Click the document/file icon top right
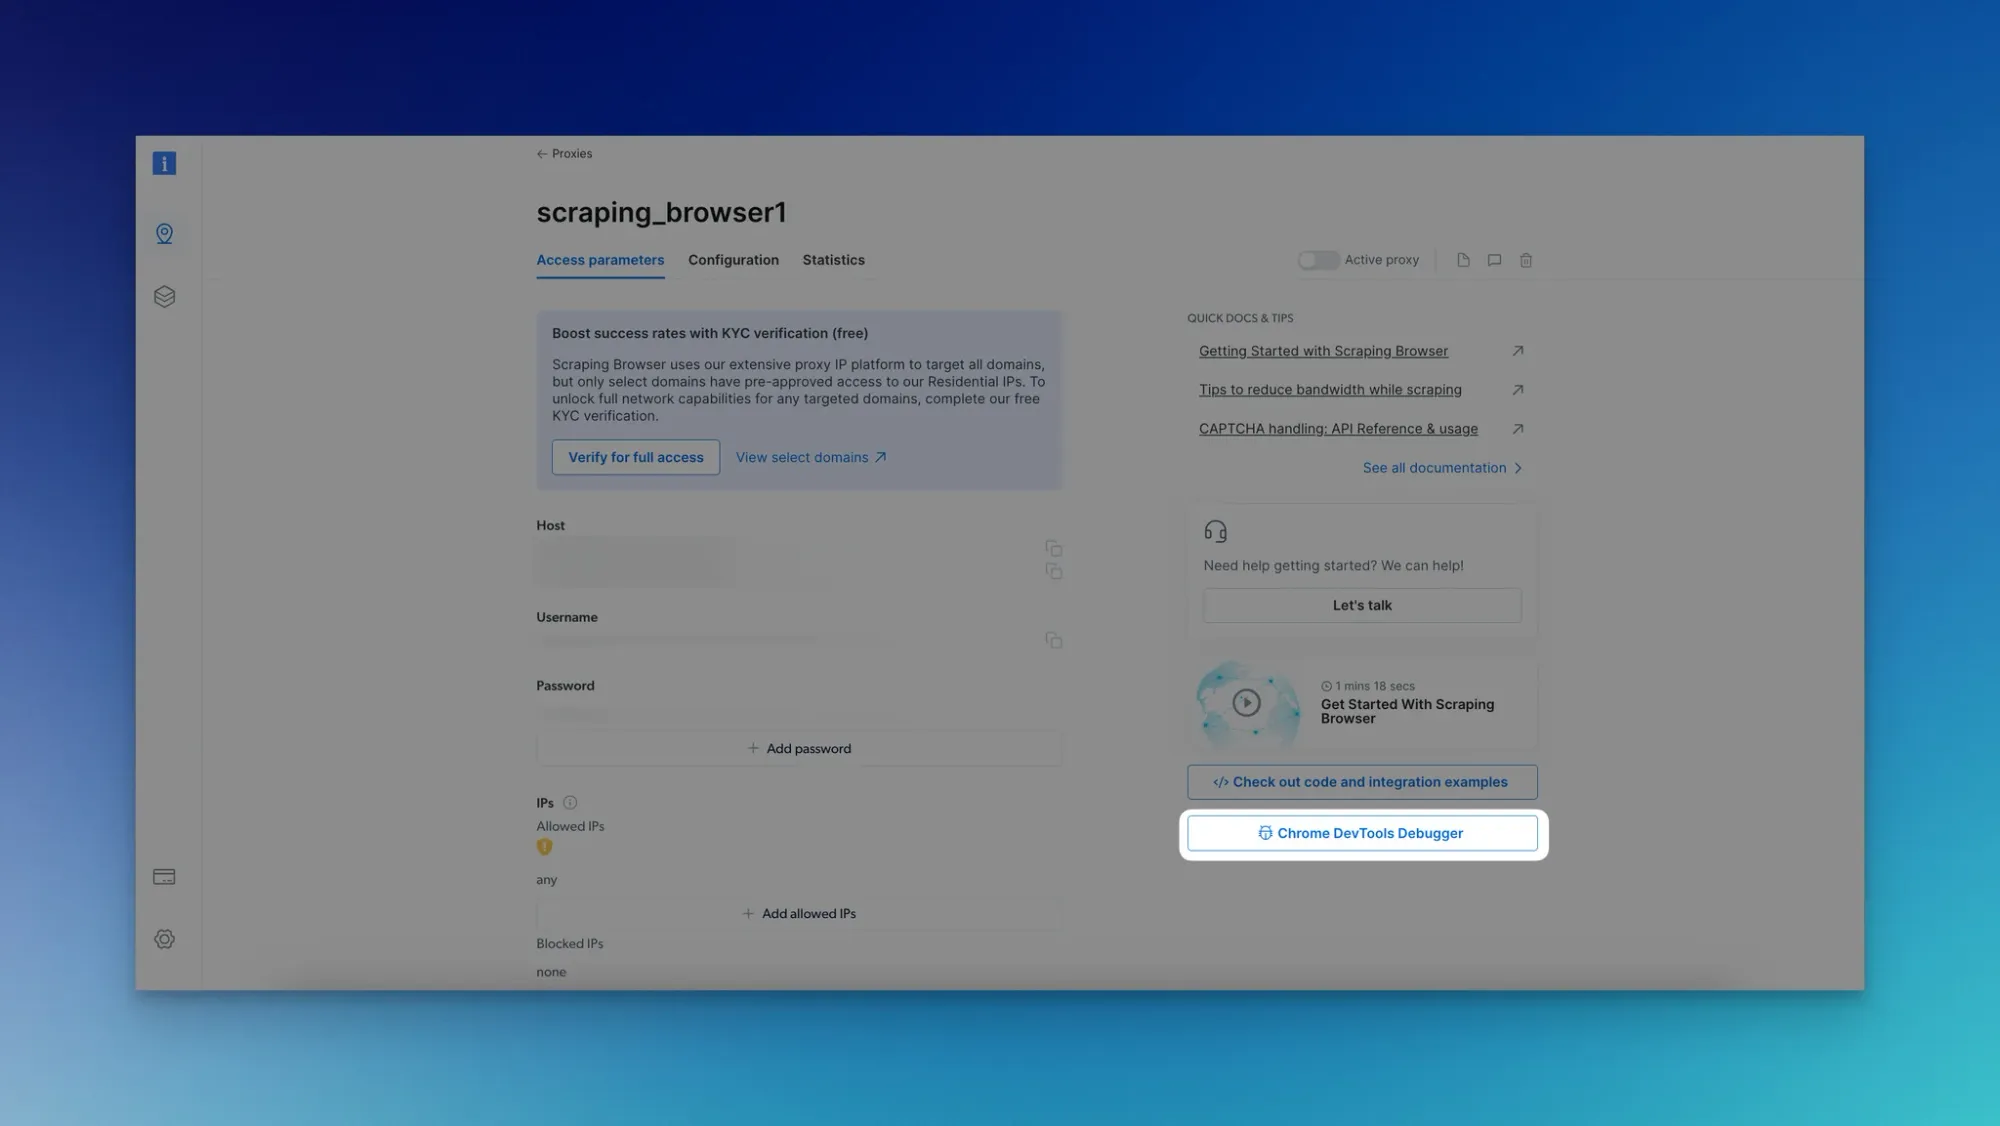 click(1463, 260)
